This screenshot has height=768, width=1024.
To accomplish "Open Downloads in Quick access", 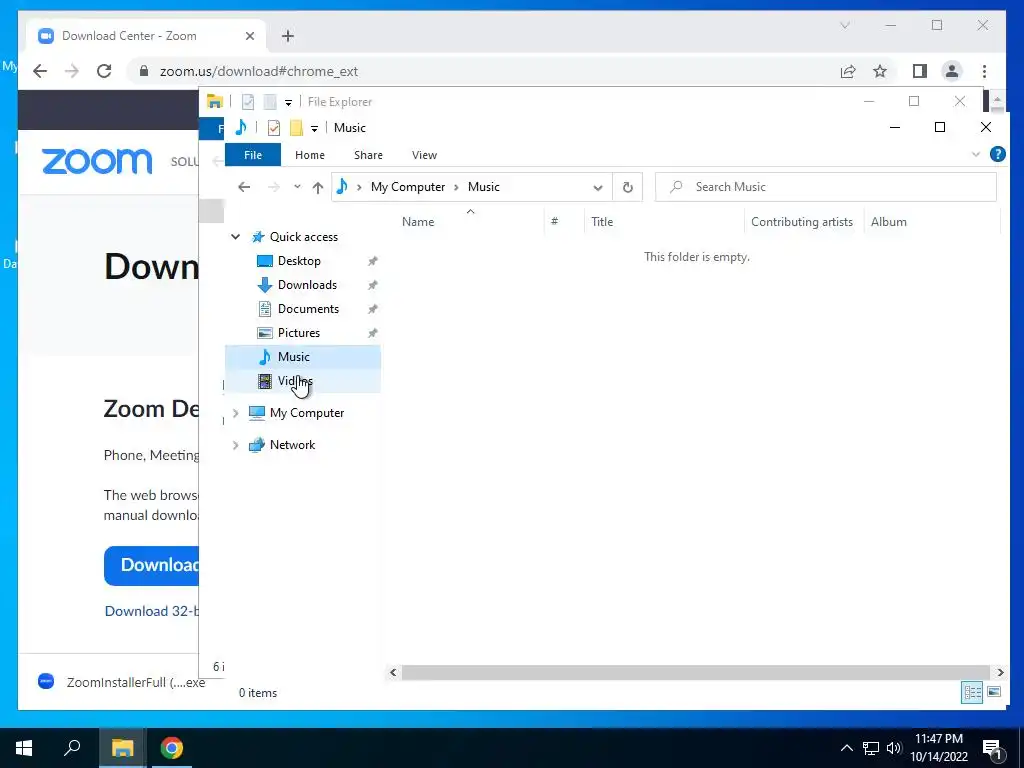I will (x=307, y=285).
